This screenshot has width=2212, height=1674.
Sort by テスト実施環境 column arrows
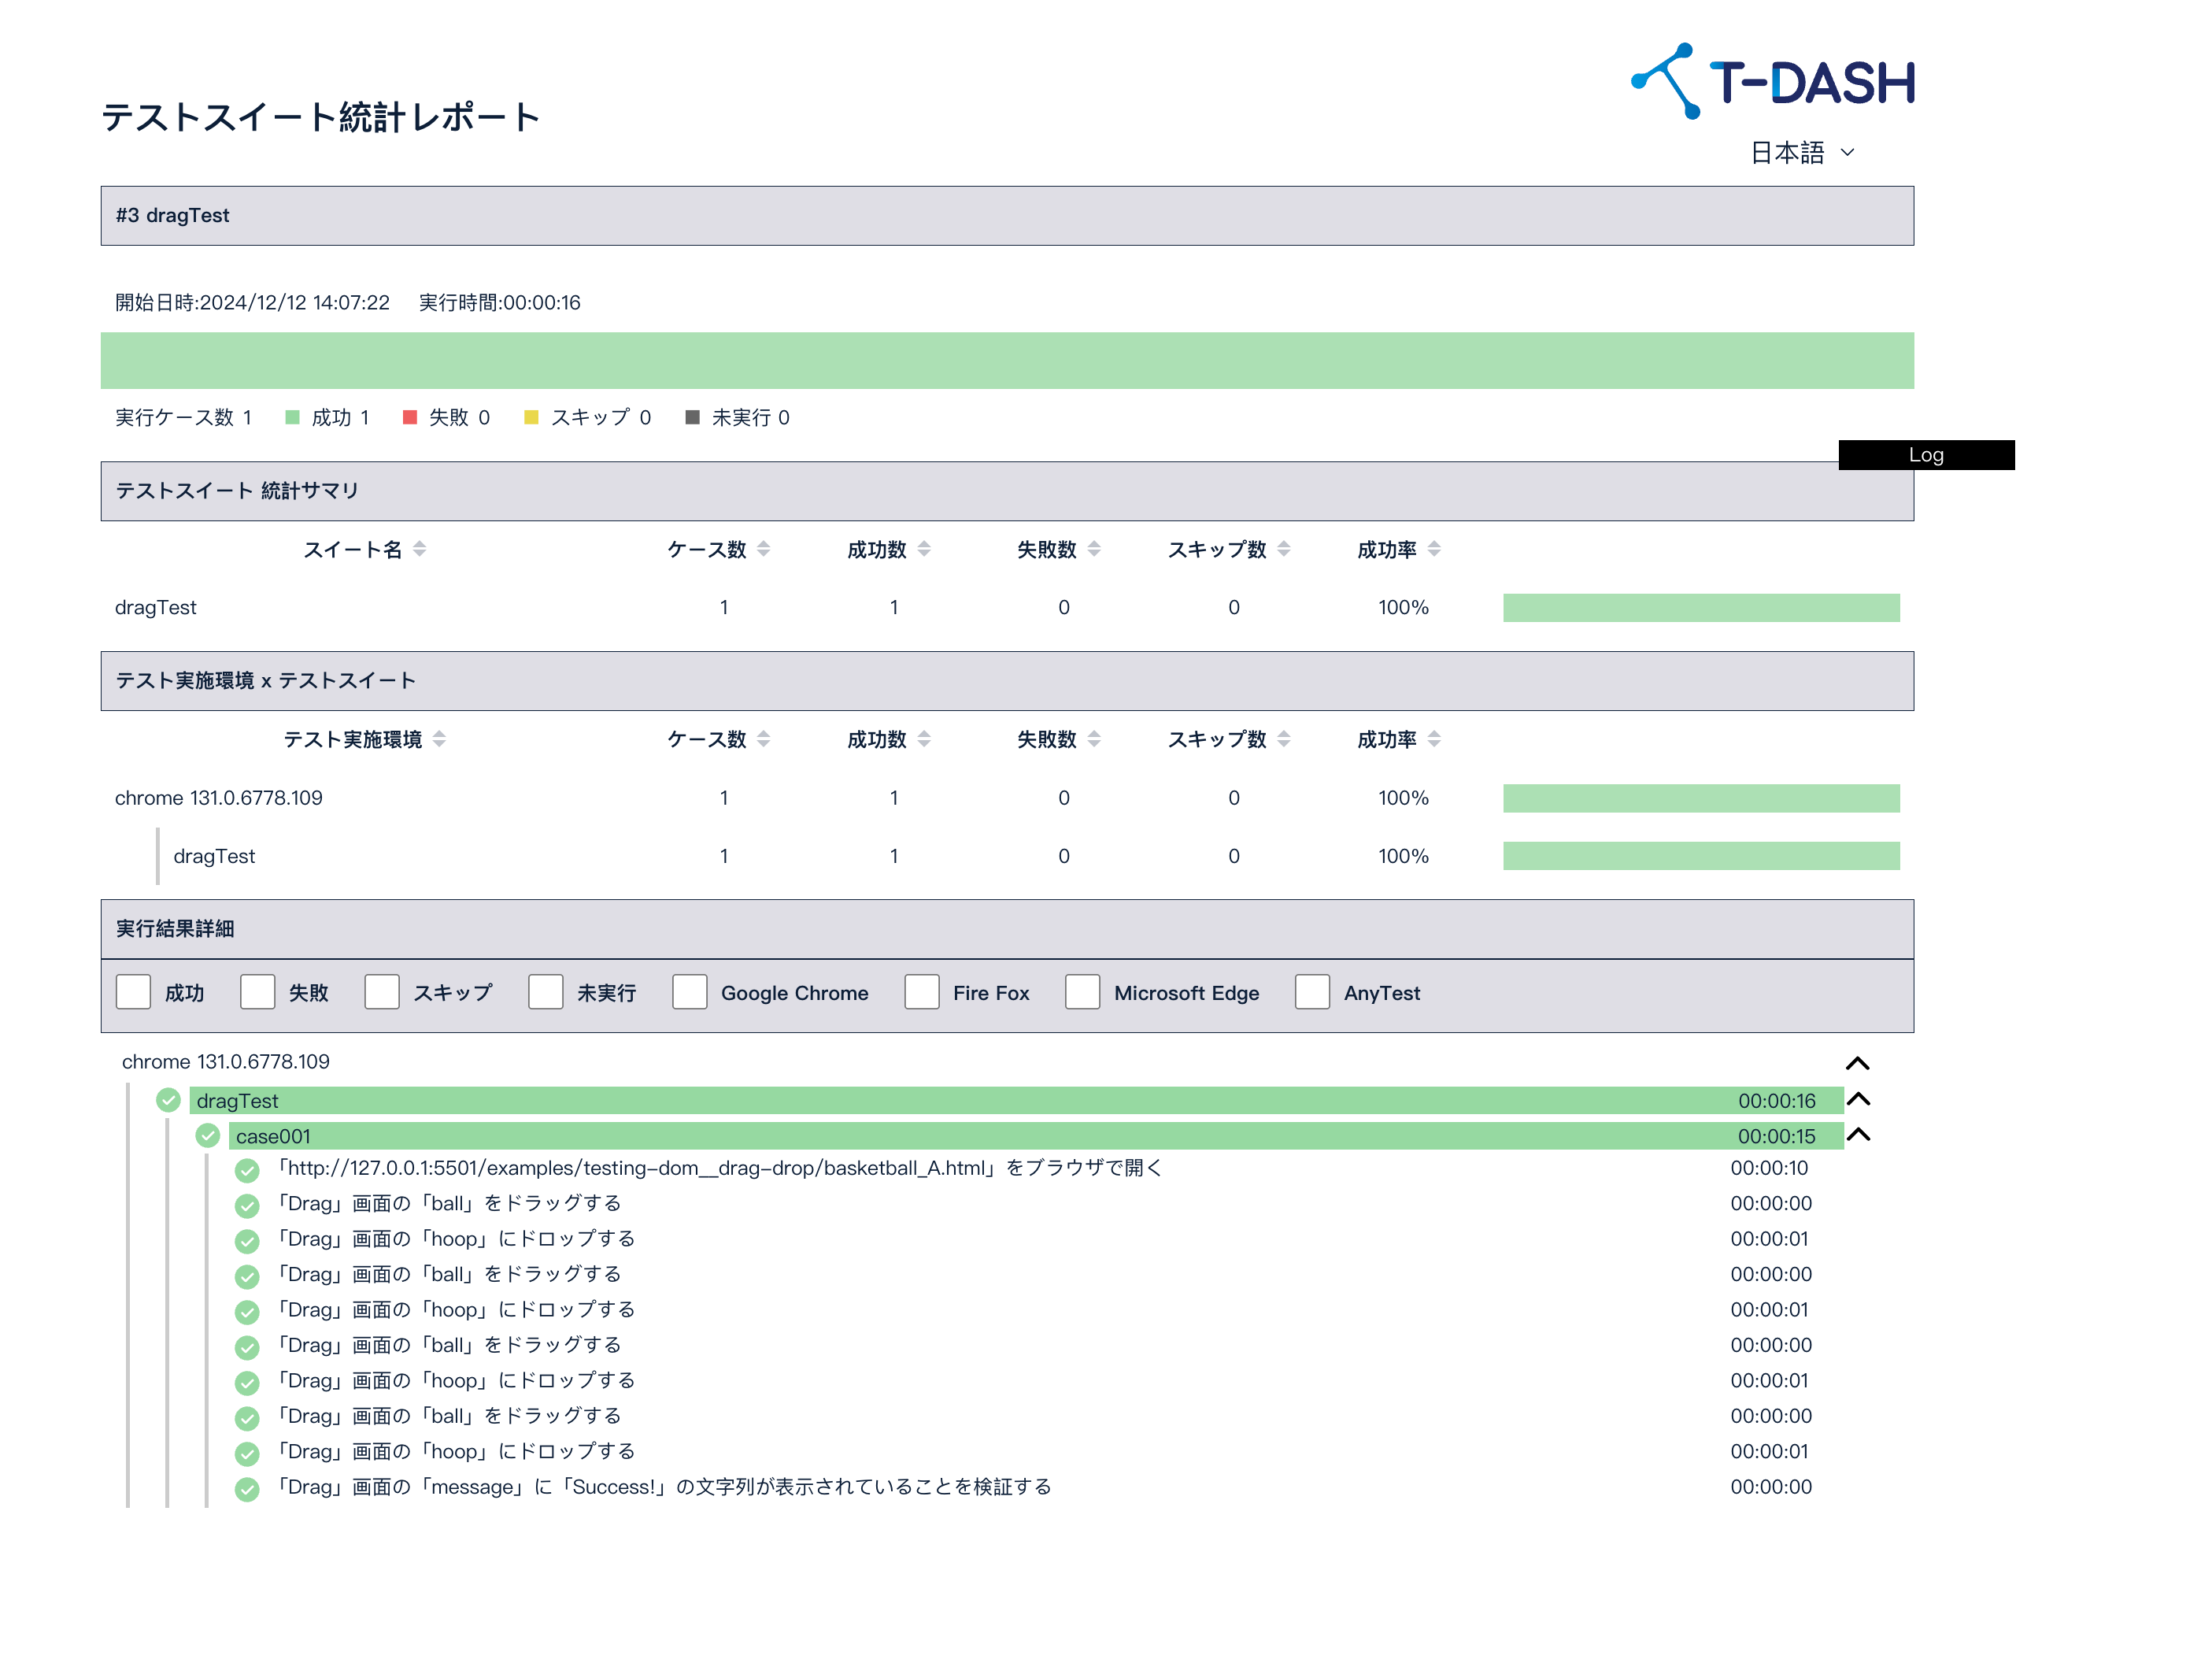pos(439,739)
